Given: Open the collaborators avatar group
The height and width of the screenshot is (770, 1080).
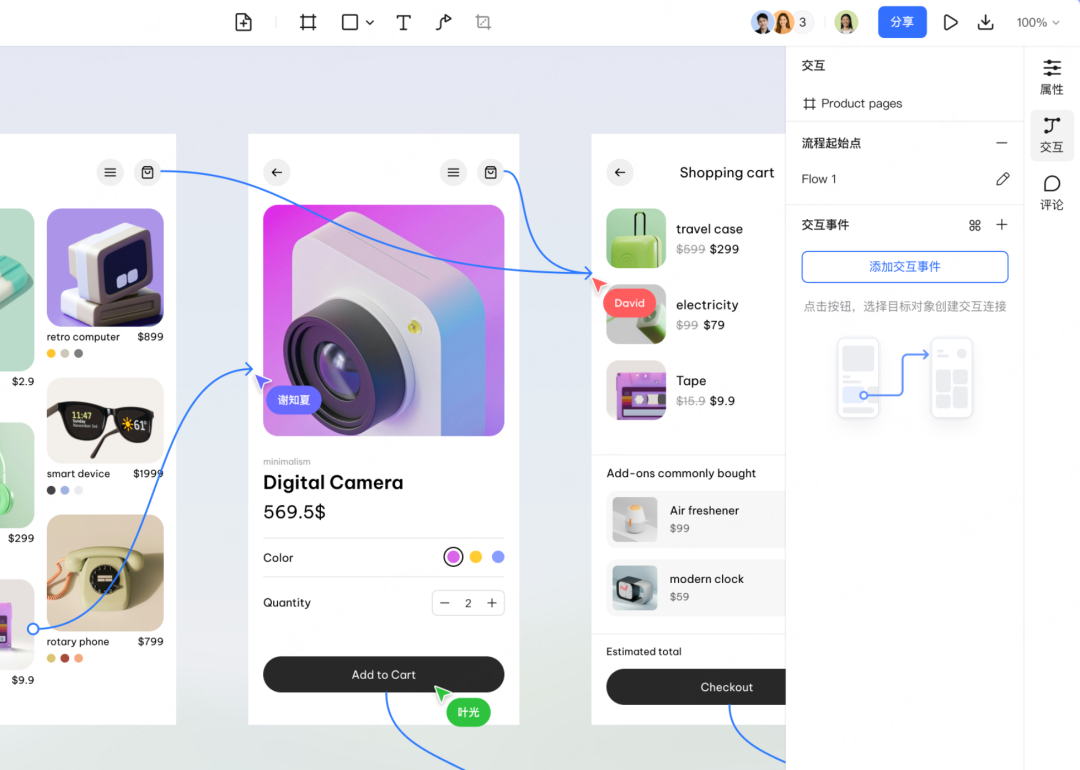Looking at the screenshot, I should pos(781,22).
